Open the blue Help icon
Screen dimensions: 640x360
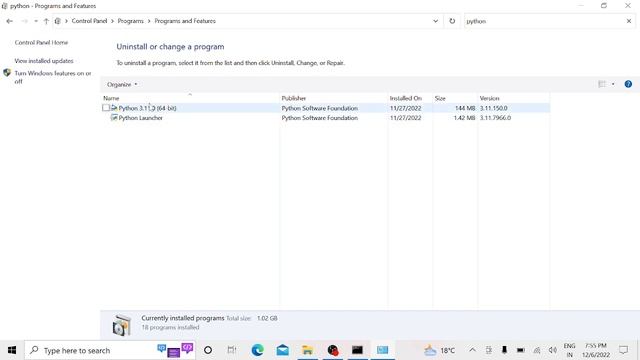pos(628,84)
